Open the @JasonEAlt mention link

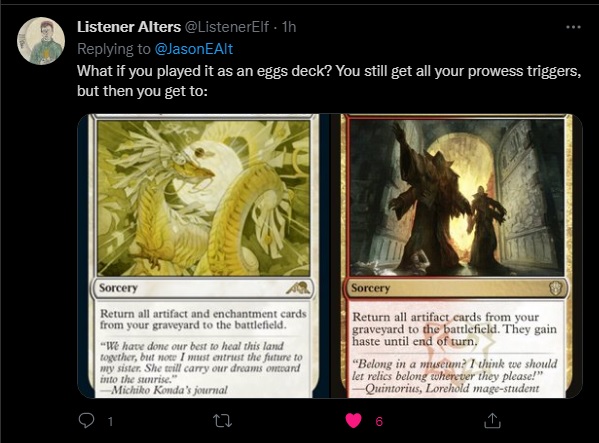pyautogui.click(x=194, y=49)
